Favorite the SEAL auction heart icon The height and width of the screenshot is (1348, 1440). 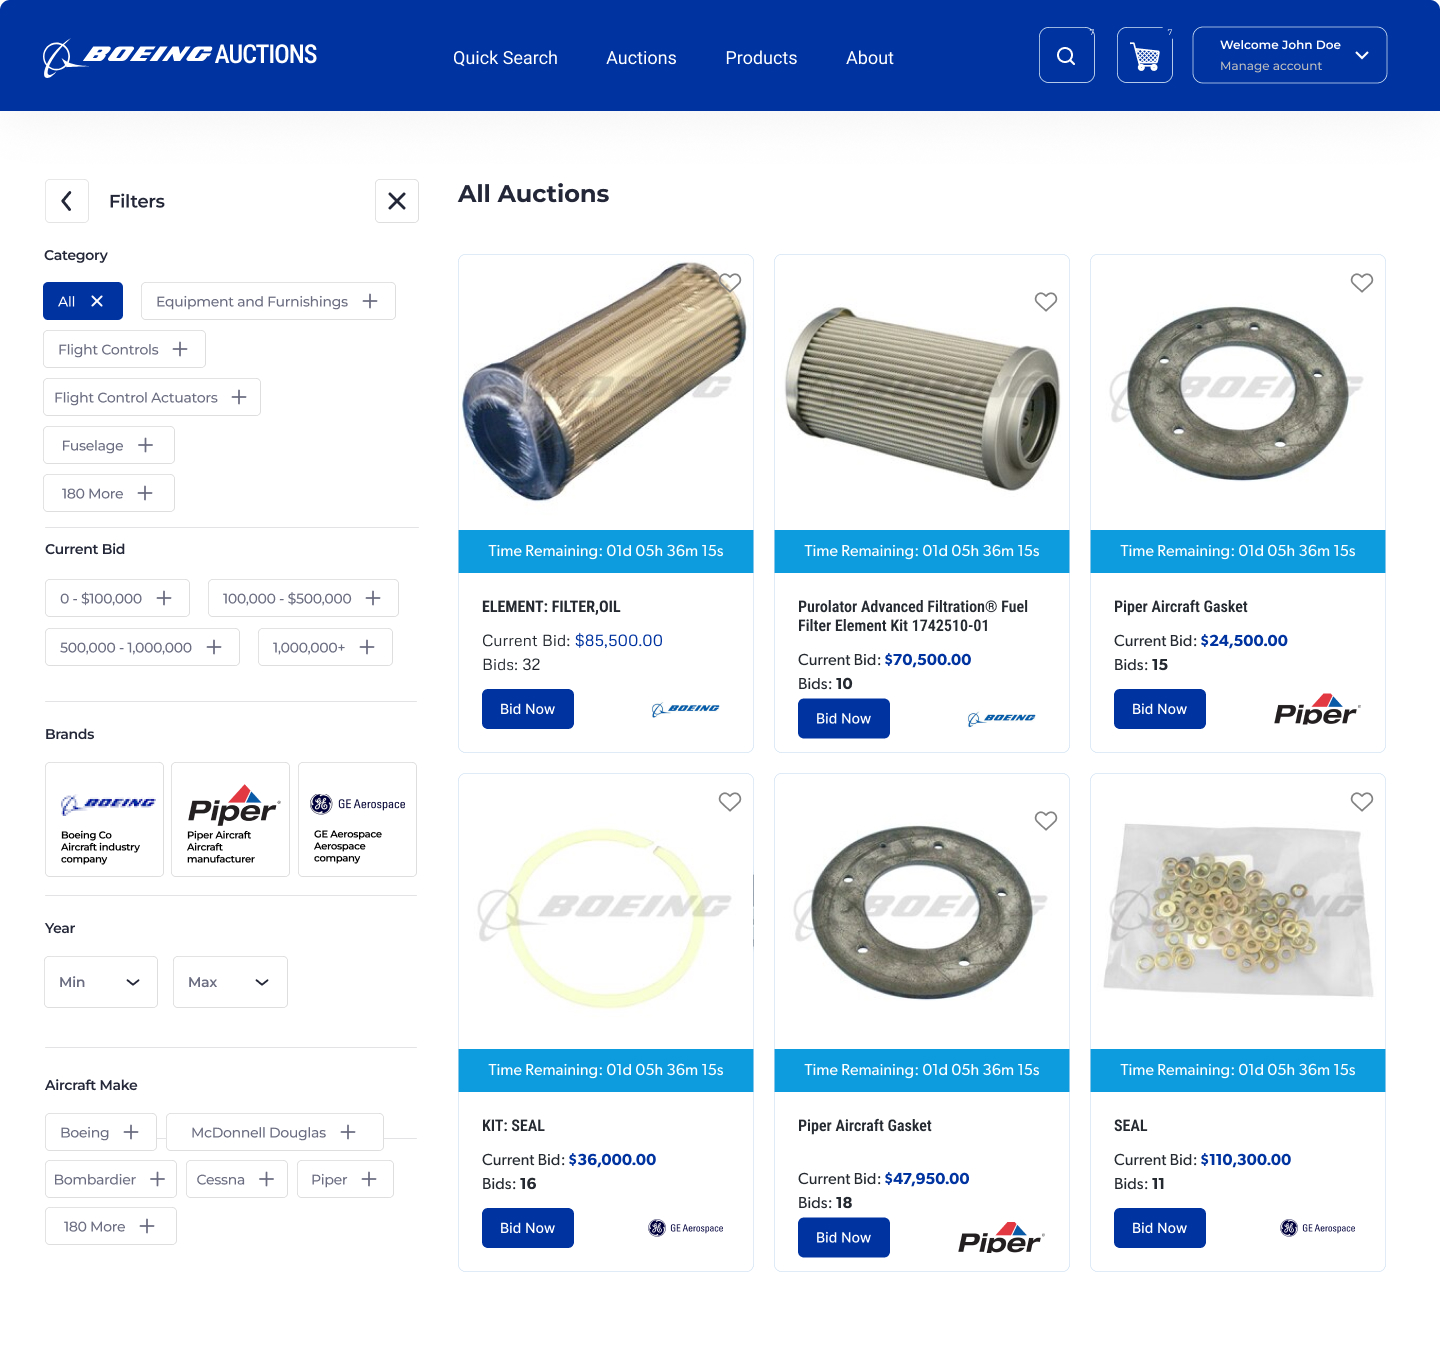pos(1362,802)
